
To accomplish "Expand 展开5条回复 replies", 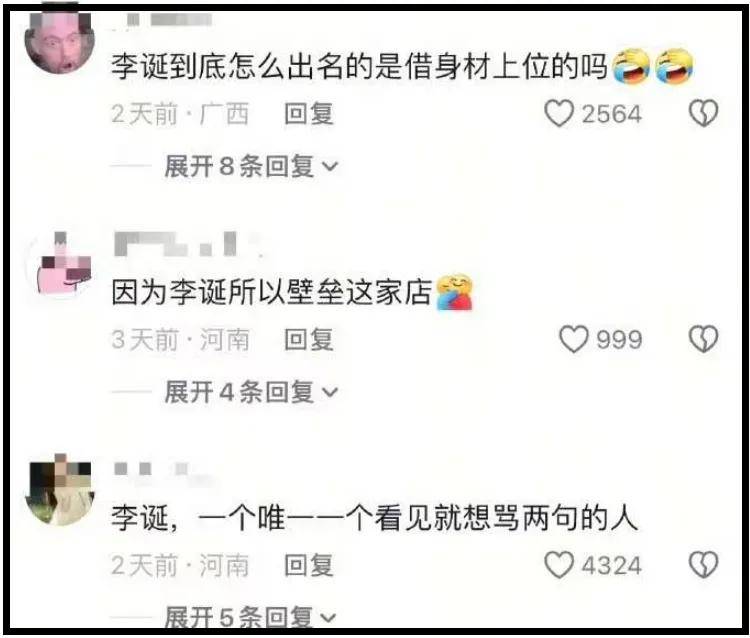I will 250,616.
